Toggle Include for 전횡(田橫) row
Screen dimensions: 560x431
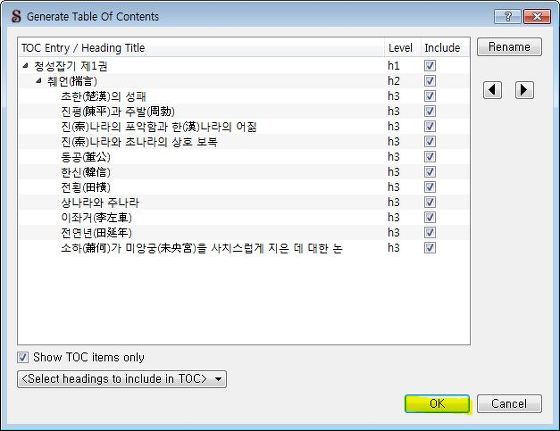pos(430,187)
